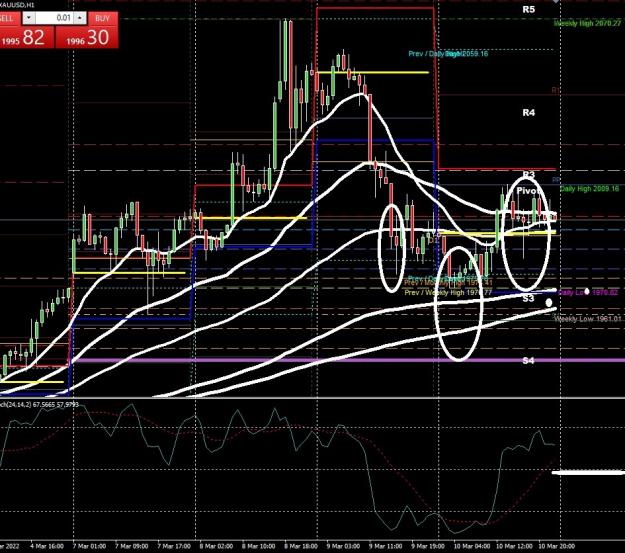Click the Weekly High 2070.27 label
The image size is (625, 553).
tap(588, 24)
